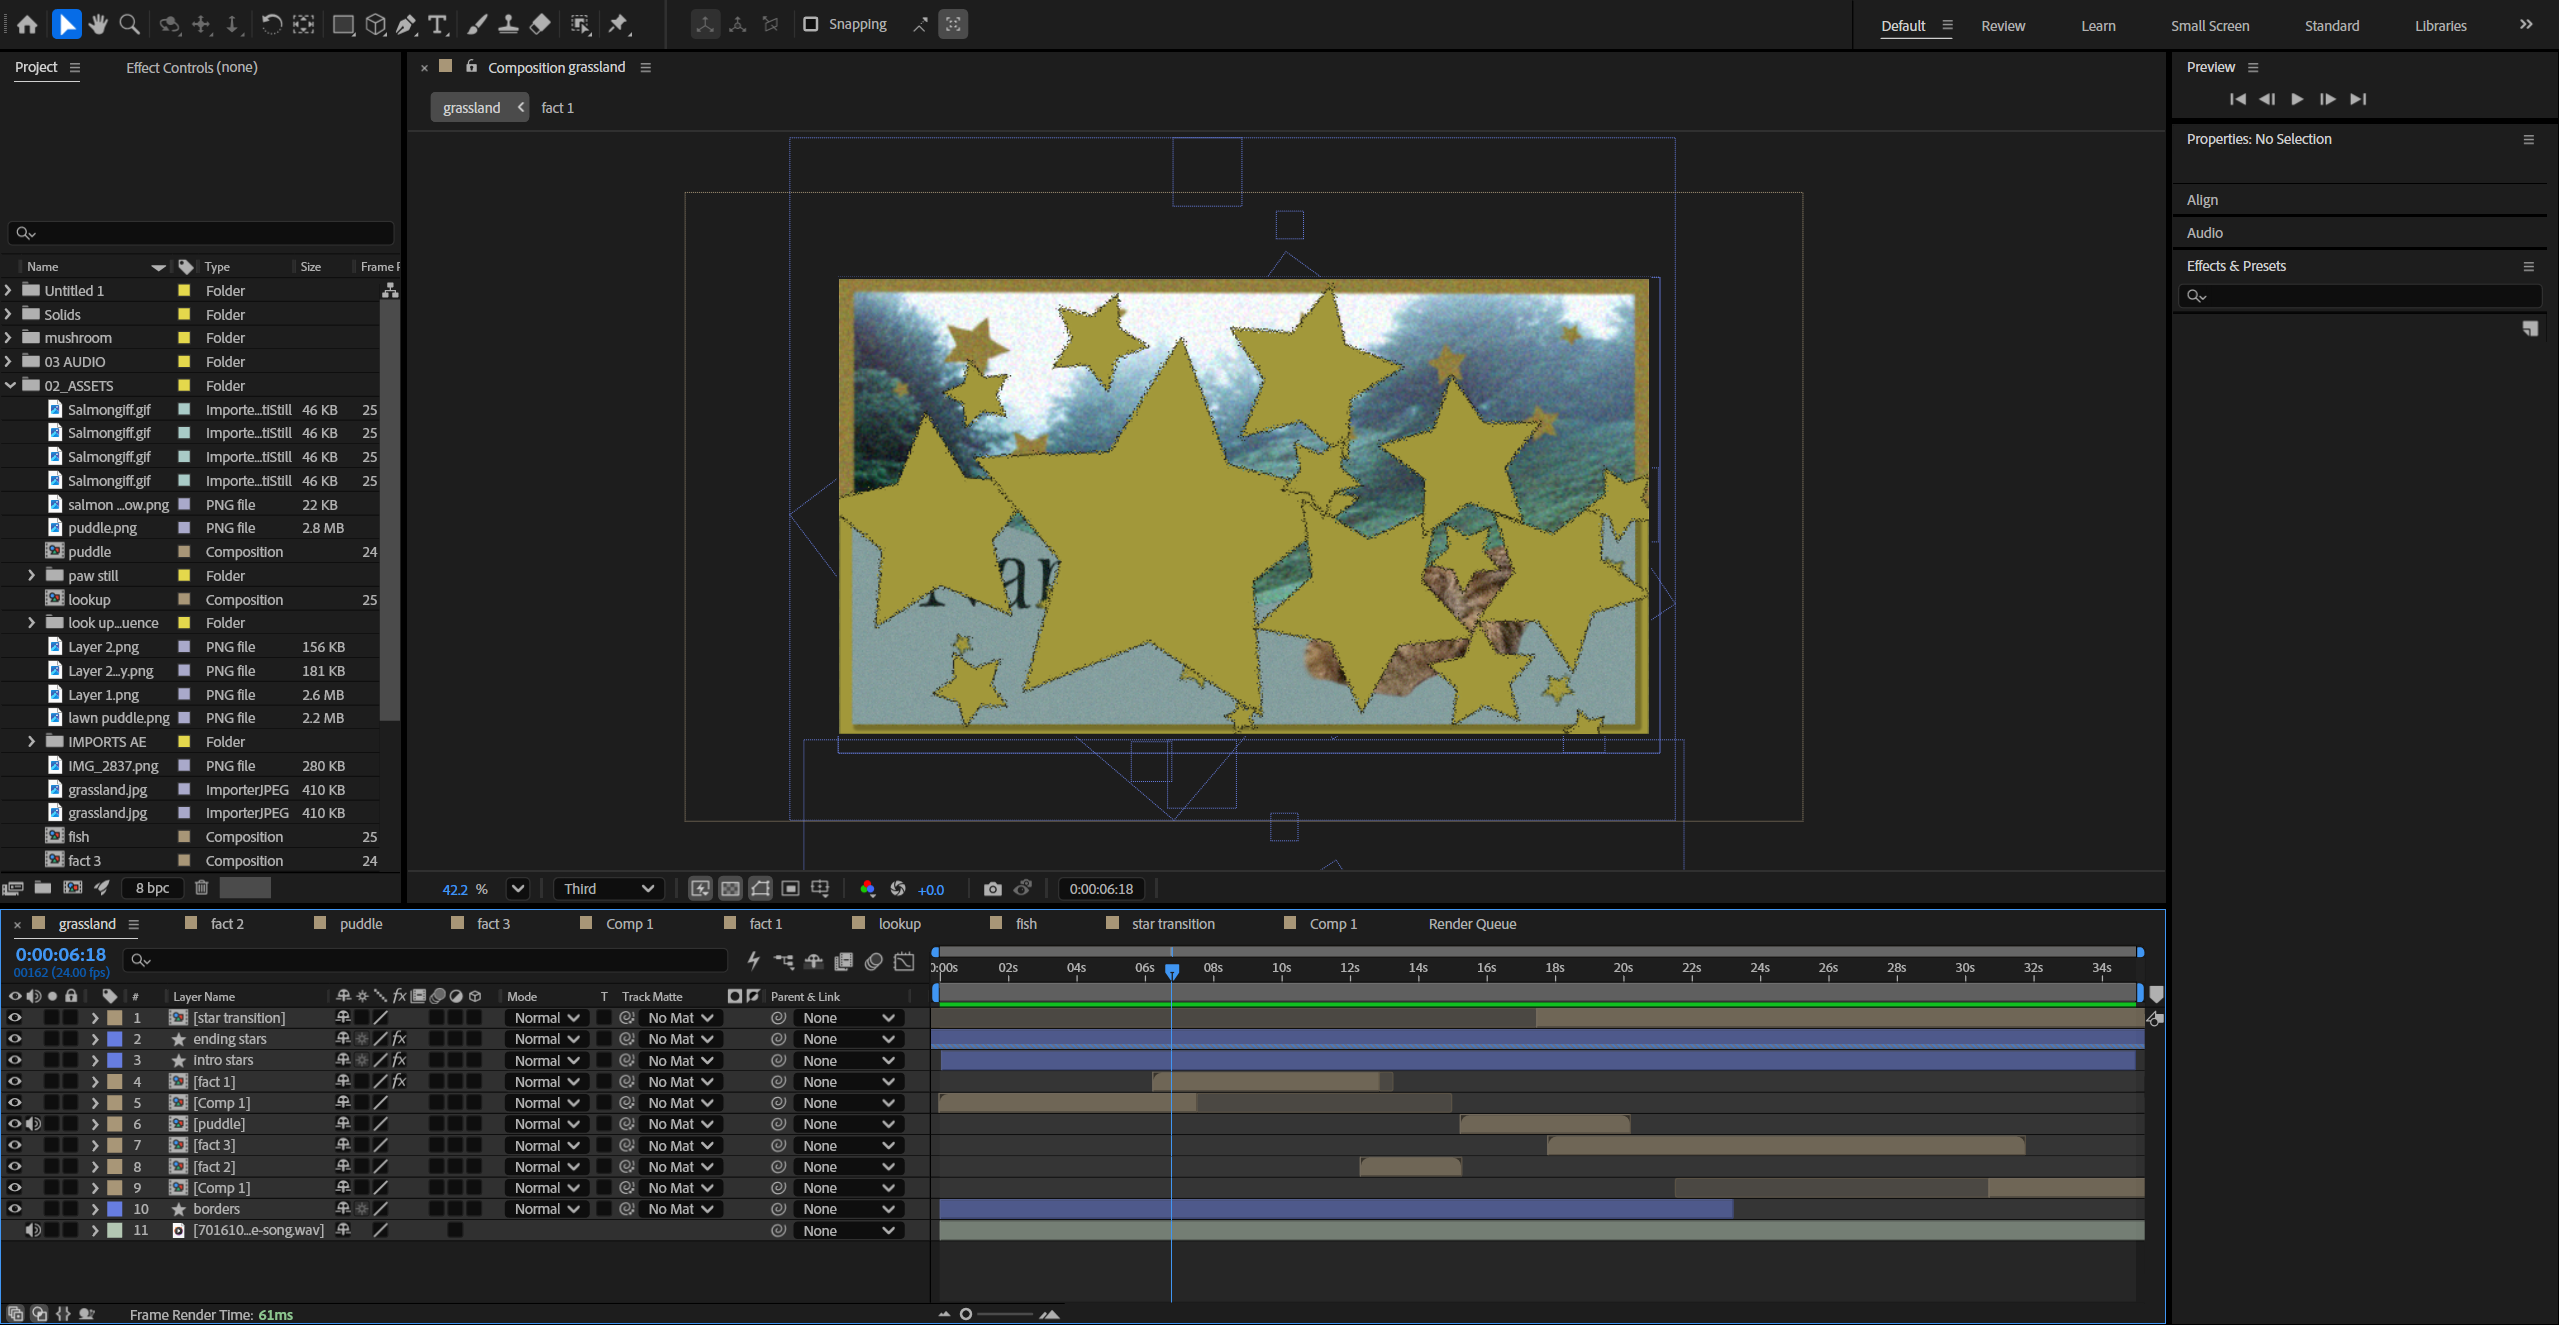This screenshot has height=1325, width=2559.
Task: Enable the Snapping checkbox
Action: pos(811,24)
